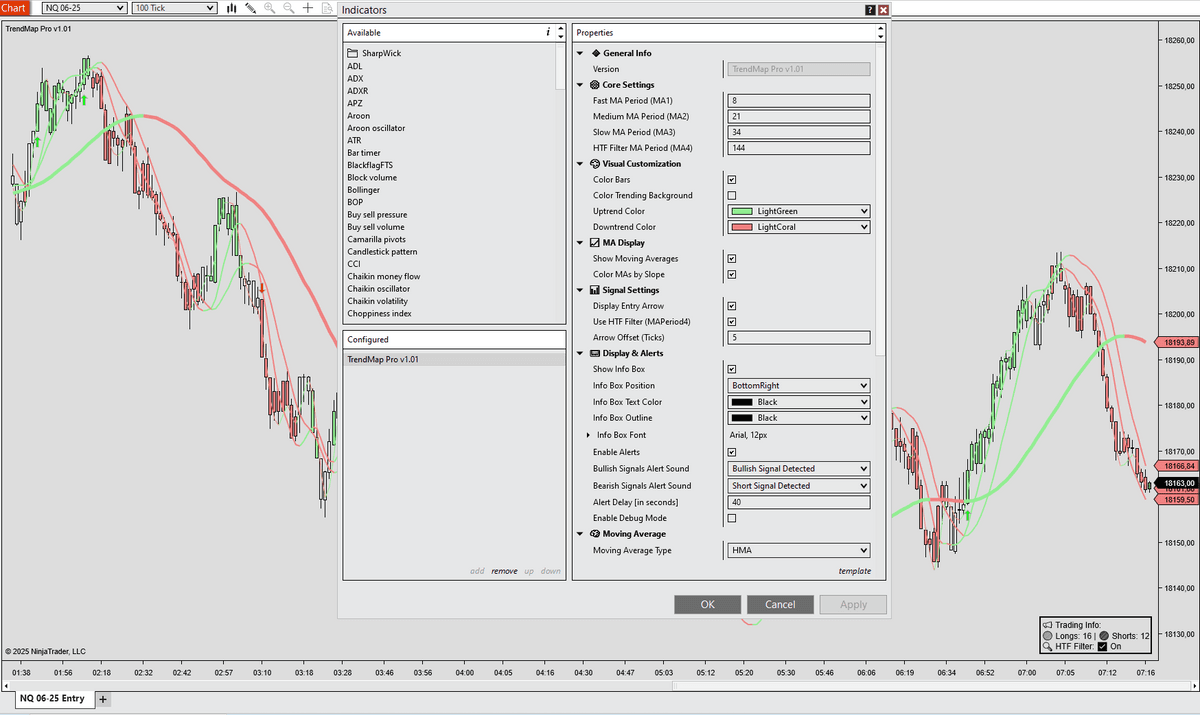Open the Info Box Position dropdown
The image size is (1200, 715).
799,386
